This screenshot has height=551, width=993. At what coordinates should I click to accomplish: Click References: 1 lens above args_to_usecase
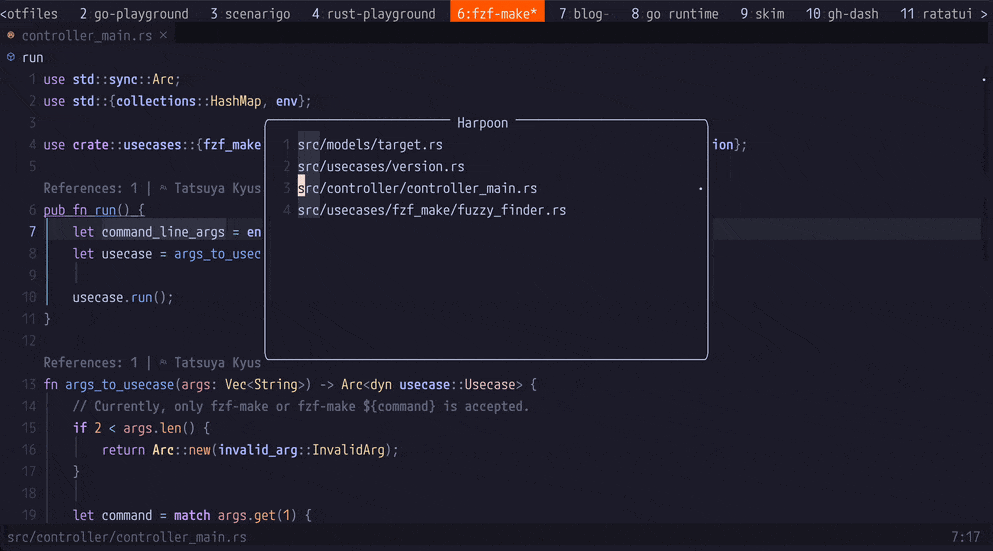tap(90, 363)
